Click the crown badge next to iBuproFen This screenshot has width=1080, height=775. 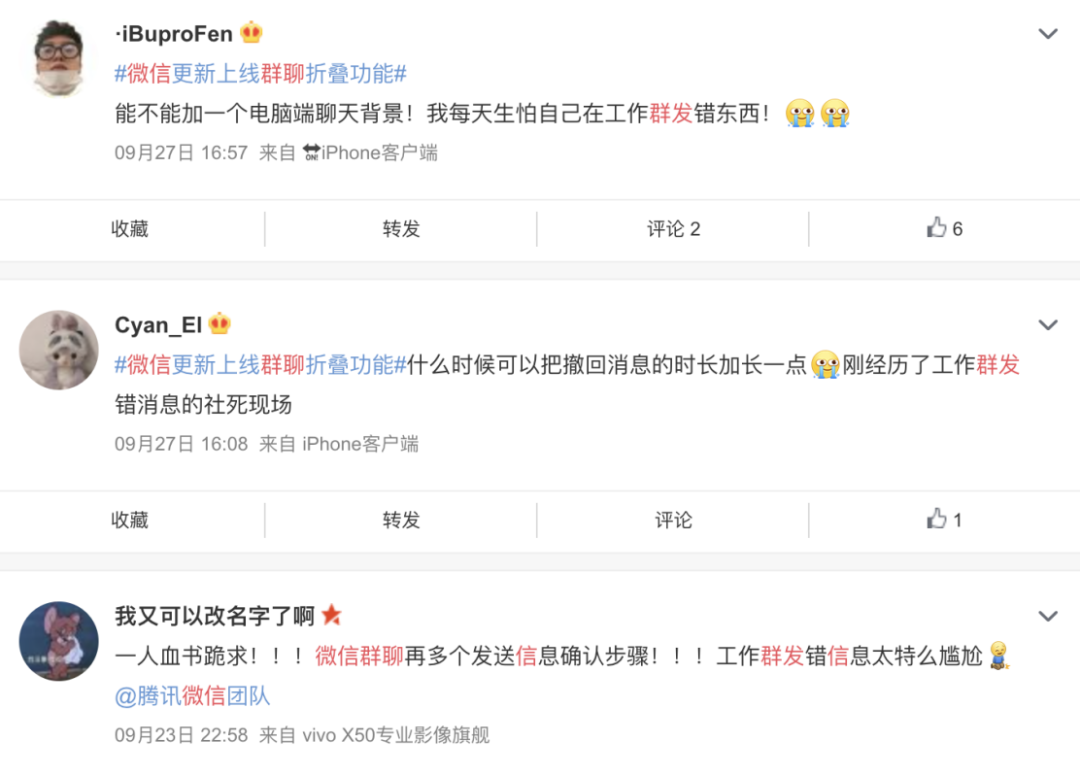coord(251,32)
